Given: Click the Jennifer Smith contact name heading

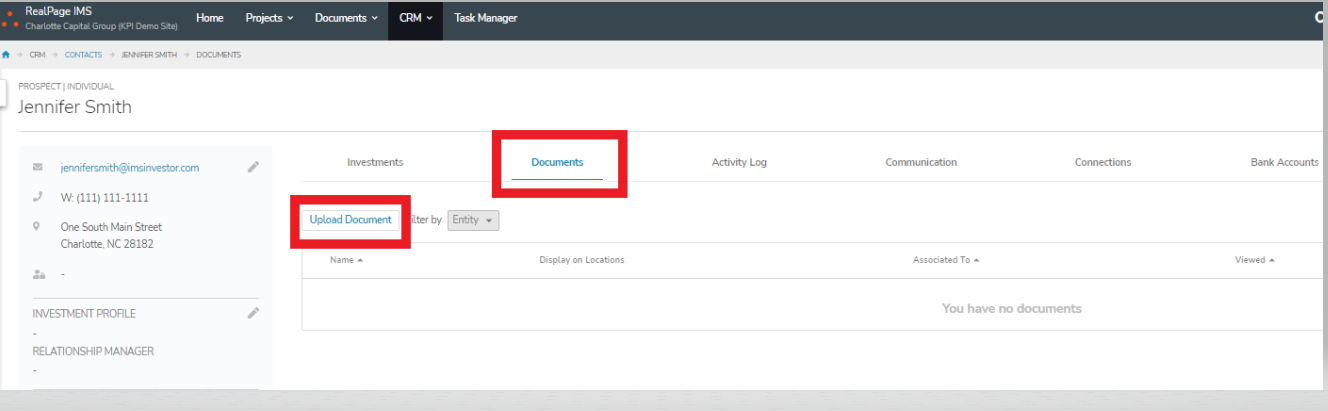Looking at the screenshot, I should tap(75, 107).
